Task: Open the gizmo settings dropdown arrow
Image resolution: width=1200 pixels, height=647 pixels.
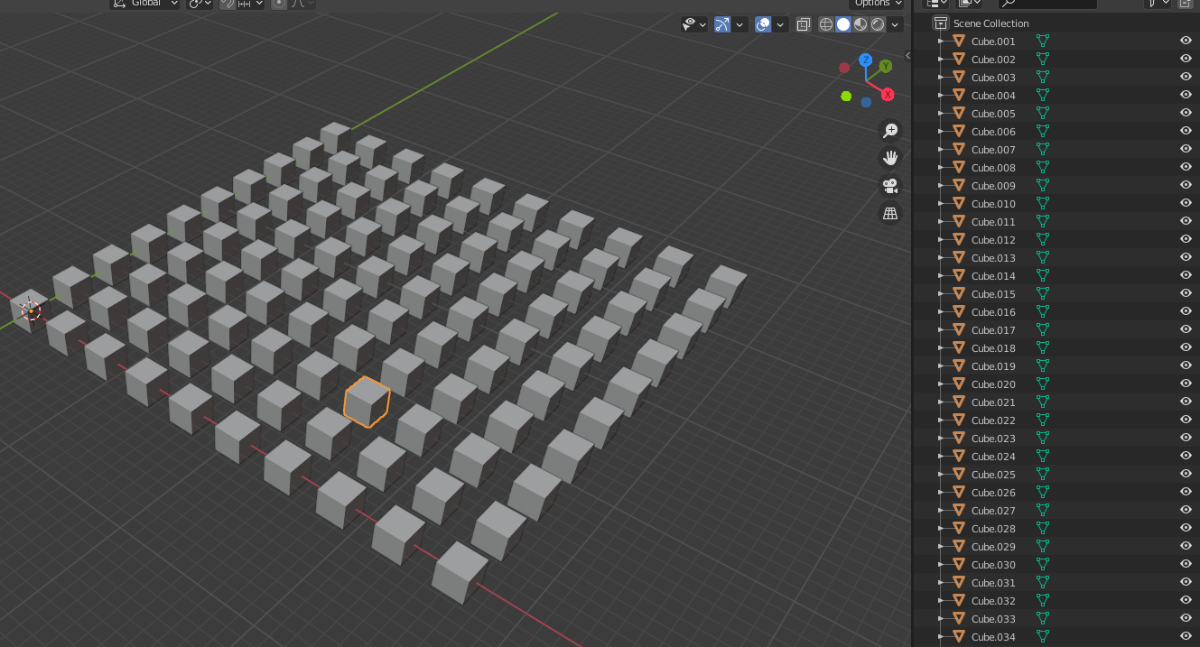Action: pos(741,24)
